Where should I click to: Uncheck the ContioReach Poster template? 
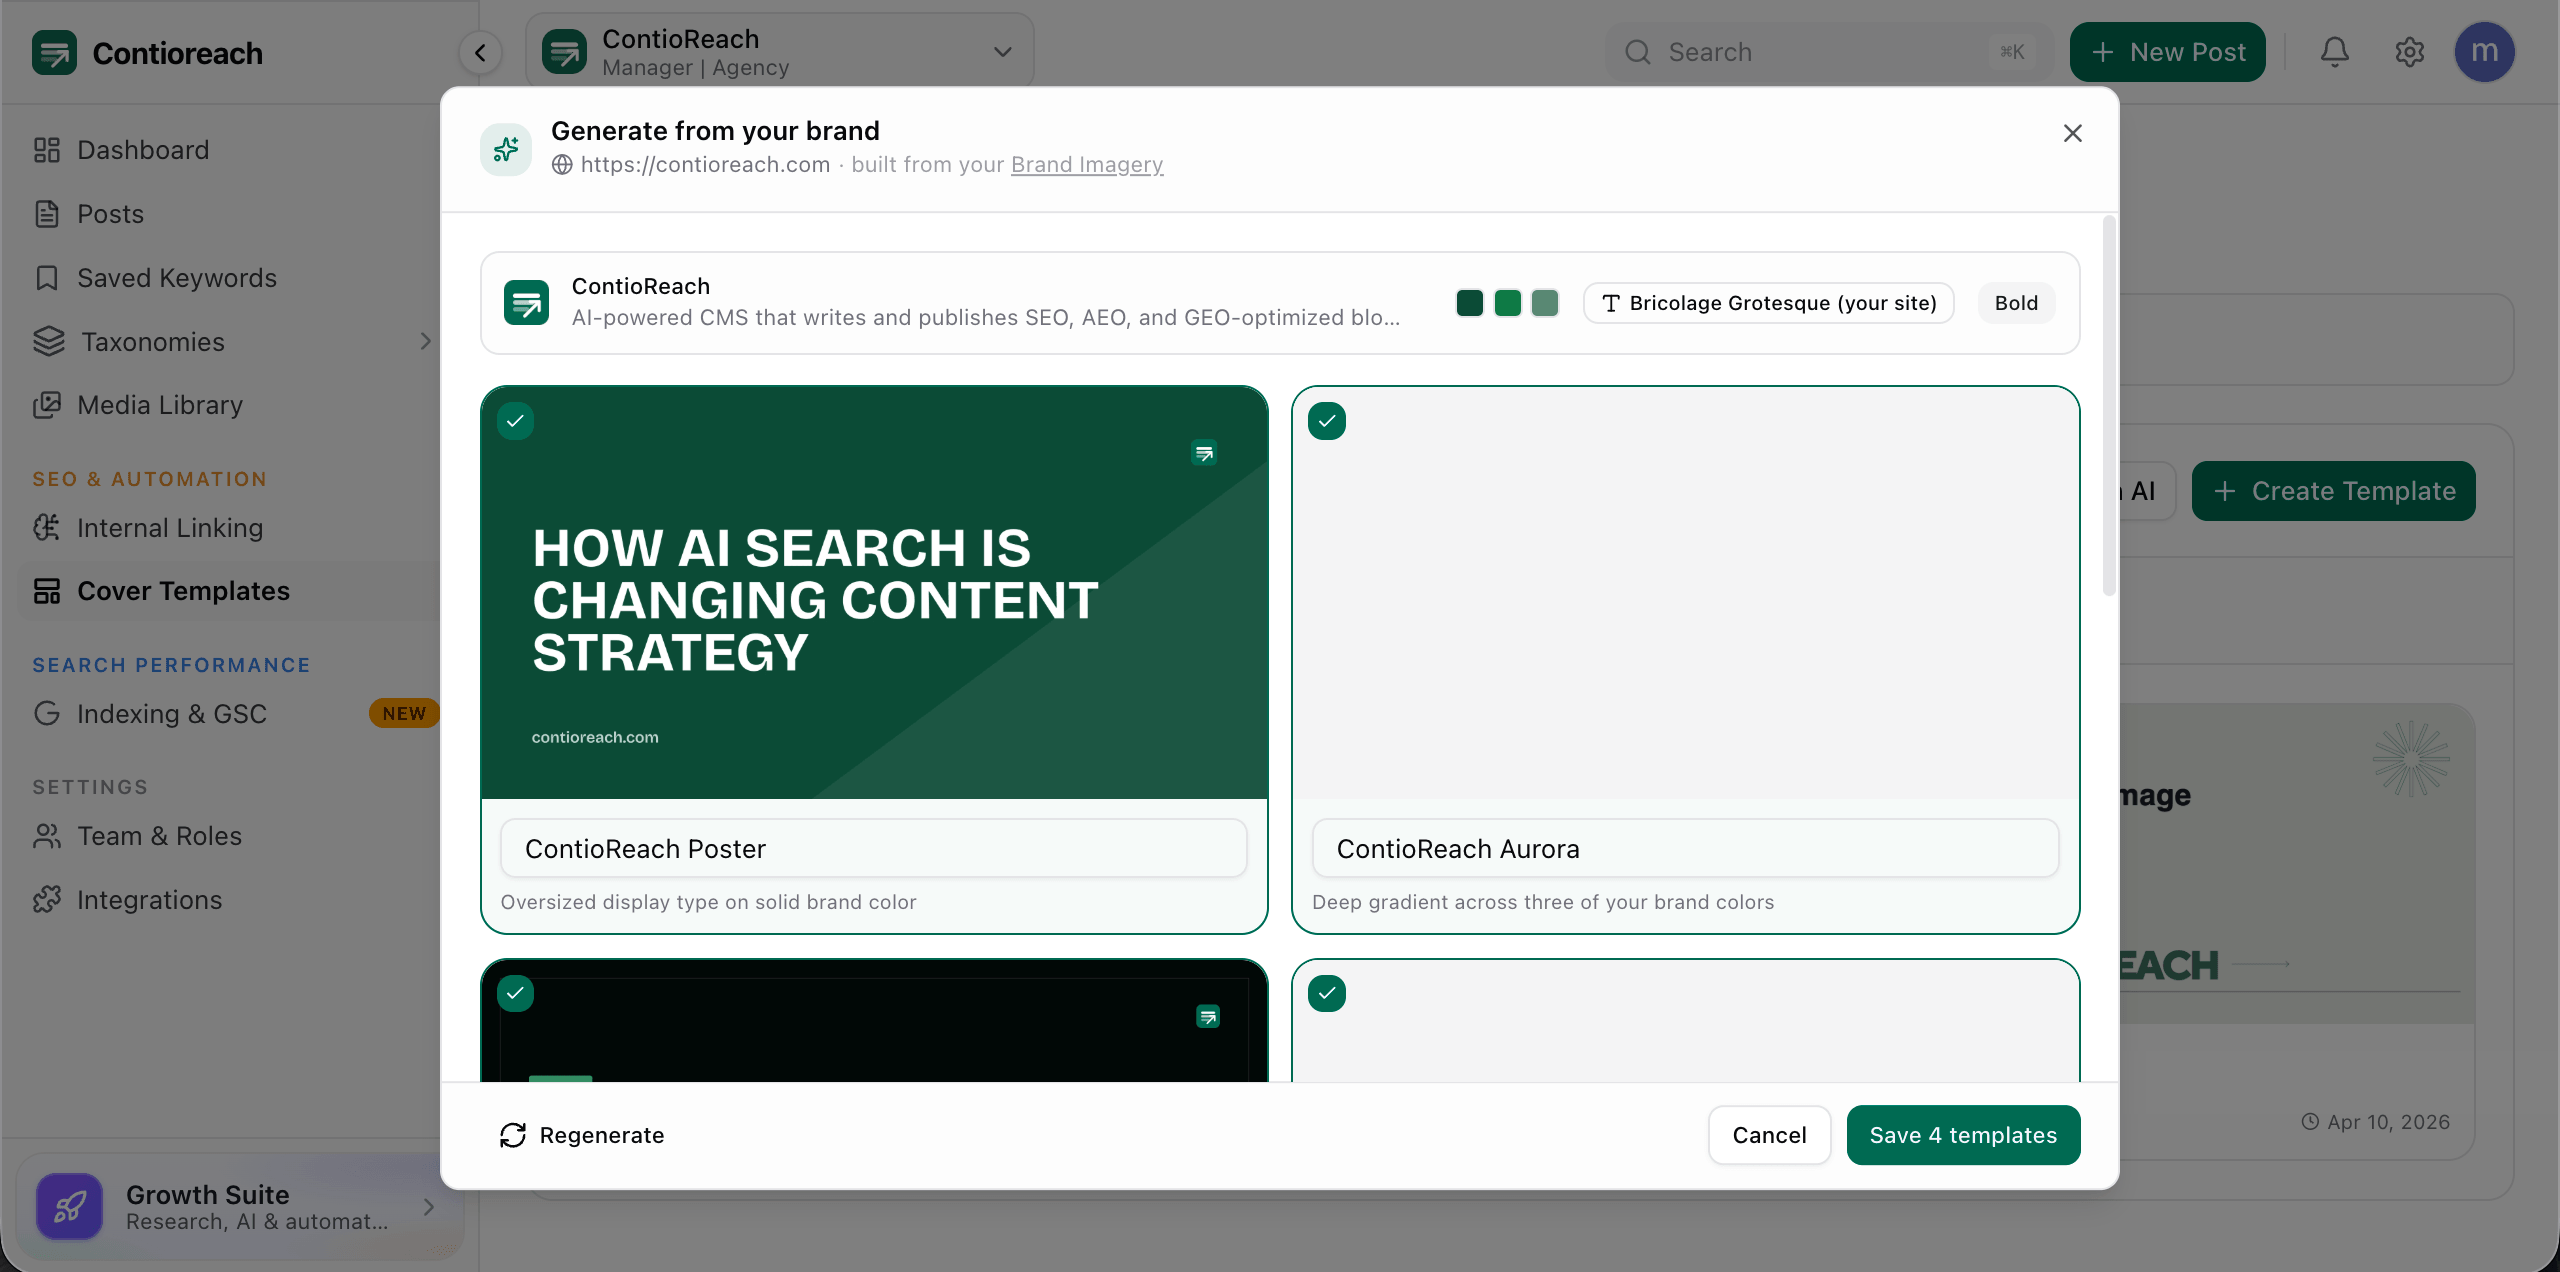coord(516,421)
